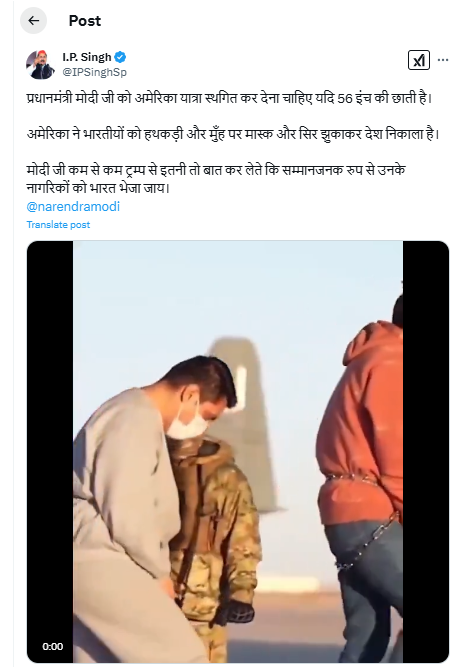Click Translate post
Screen dimensions: 454x667
tap(58, 225)
